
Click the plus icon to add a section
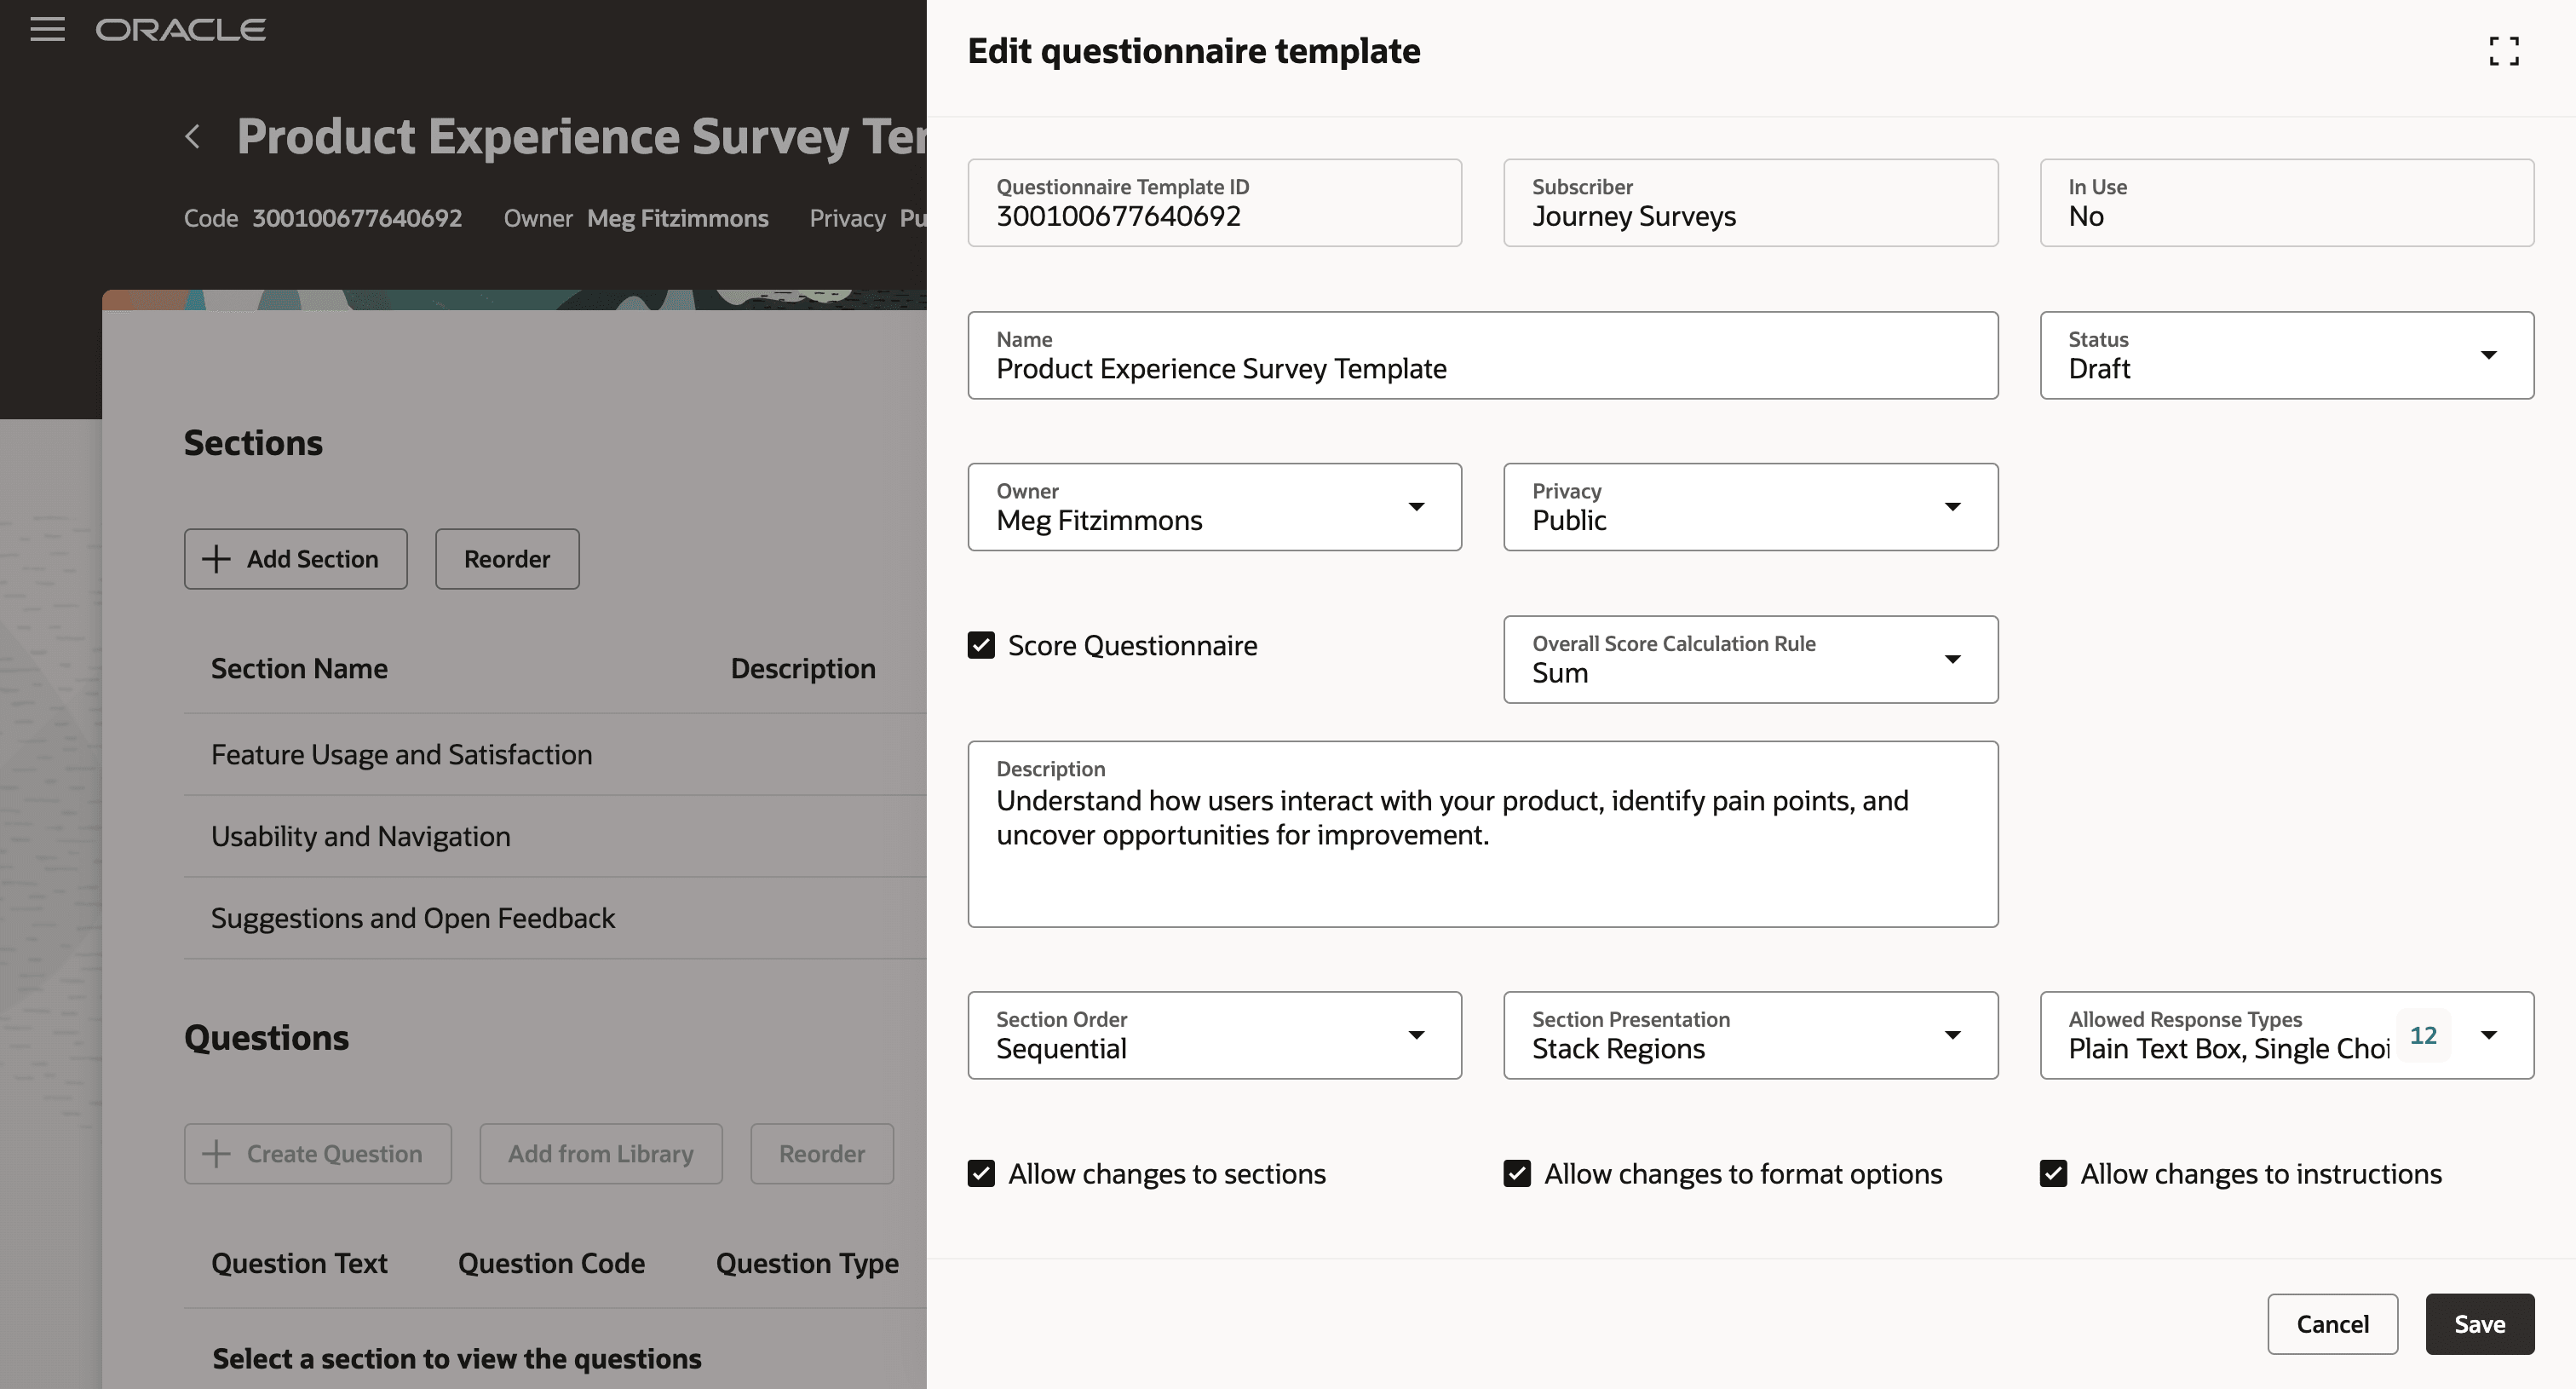tap(216, 558)
